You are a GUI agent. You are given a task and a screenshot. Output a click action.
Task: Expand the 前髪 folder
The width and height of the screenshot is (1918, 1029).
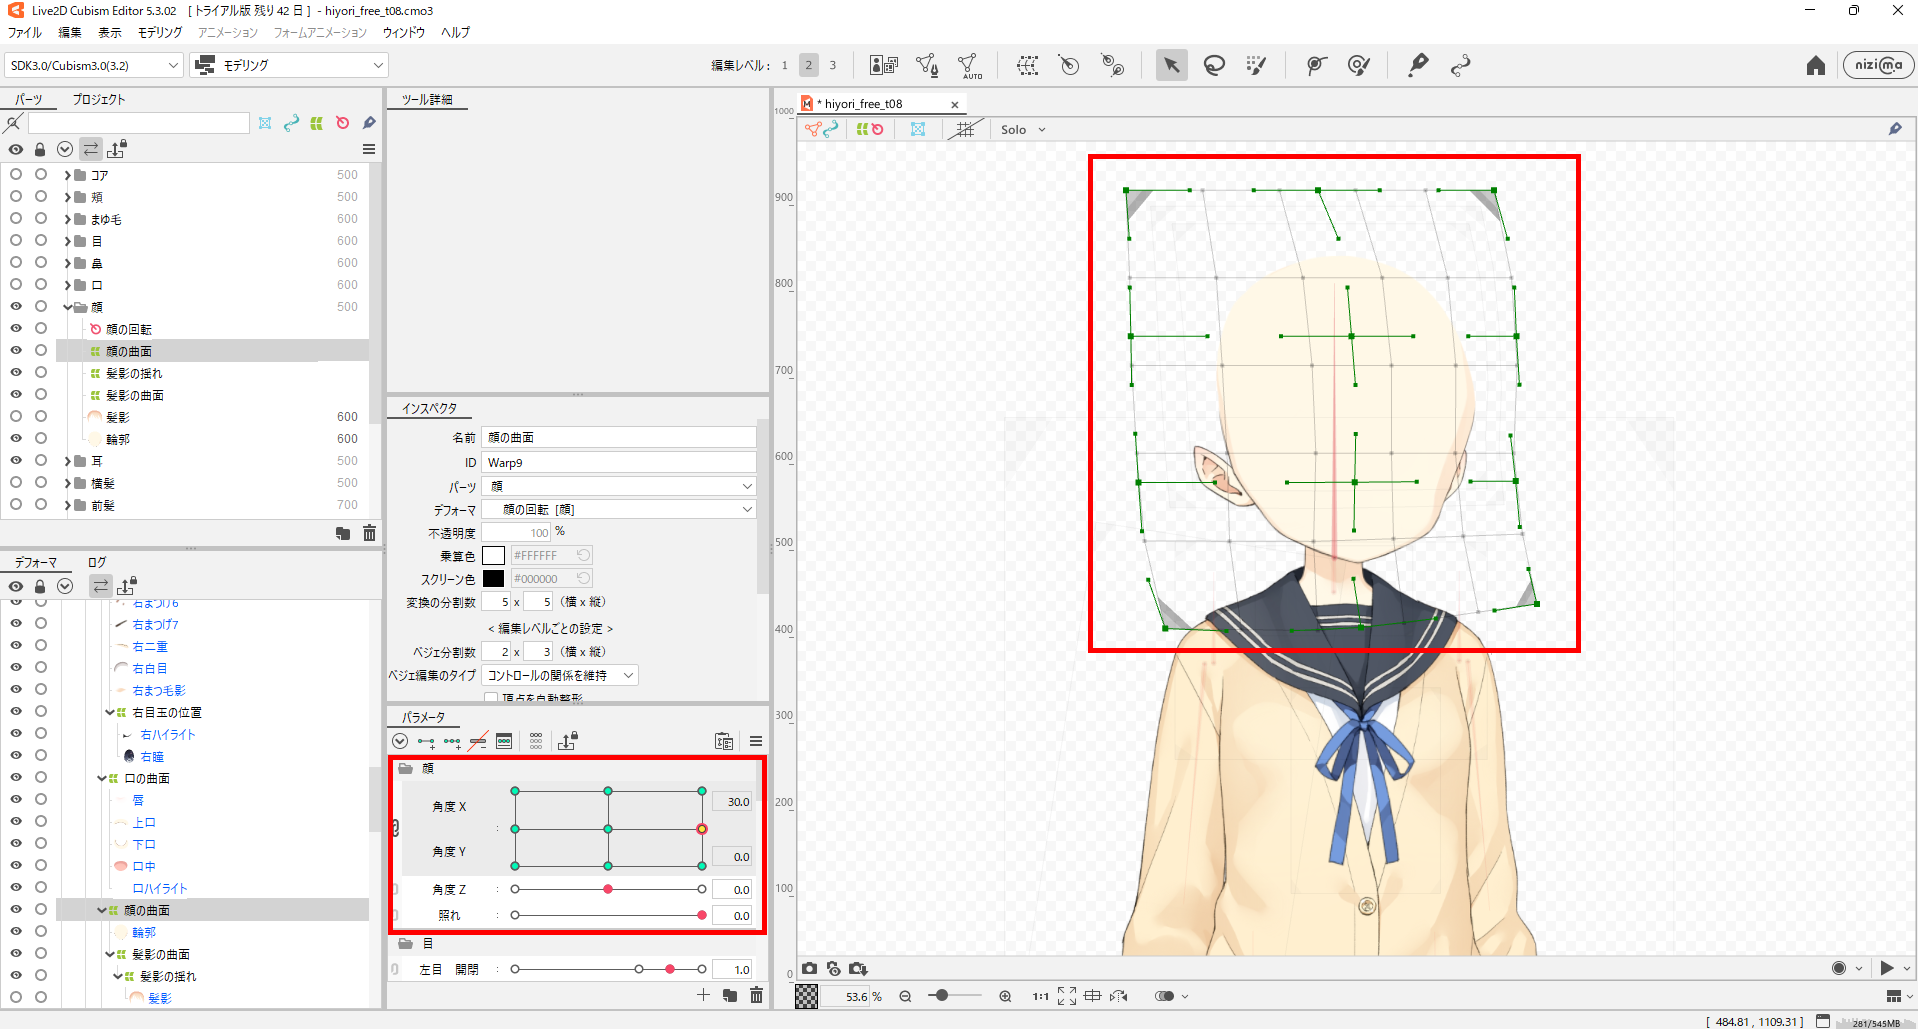click(x=67, y=505)
